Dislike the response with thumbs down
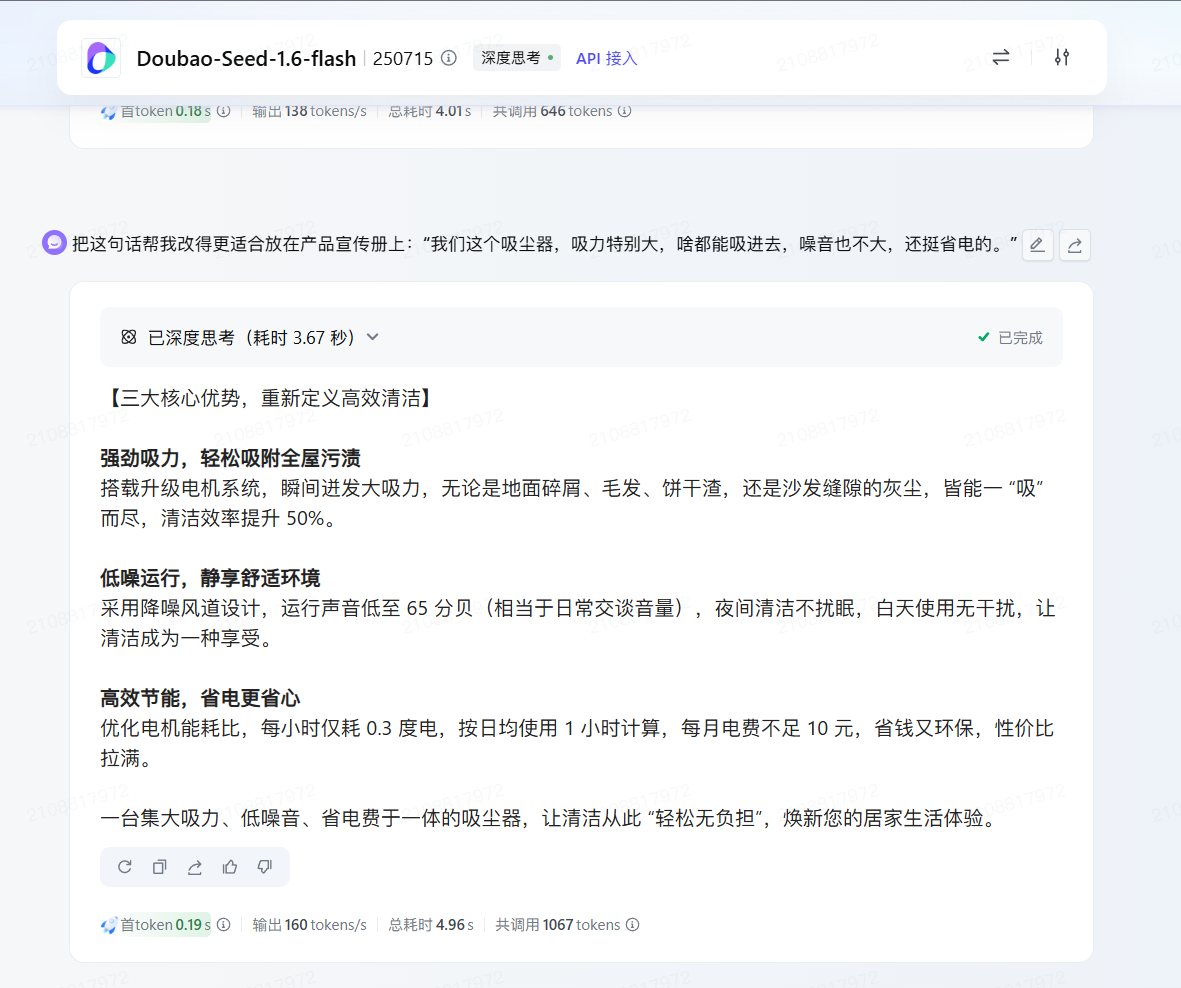1181x988 pixels. pyautogui.click(x=264, y=867)
